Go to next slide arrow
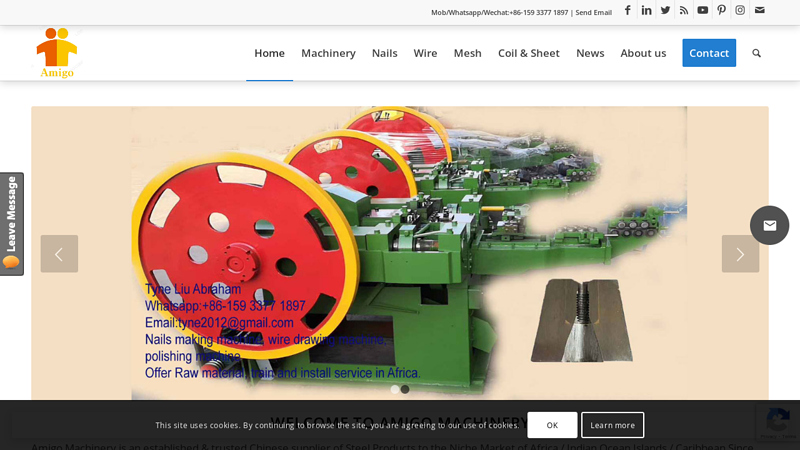The height and width of the screenshot is (450, 800). [x=740, y=254]
